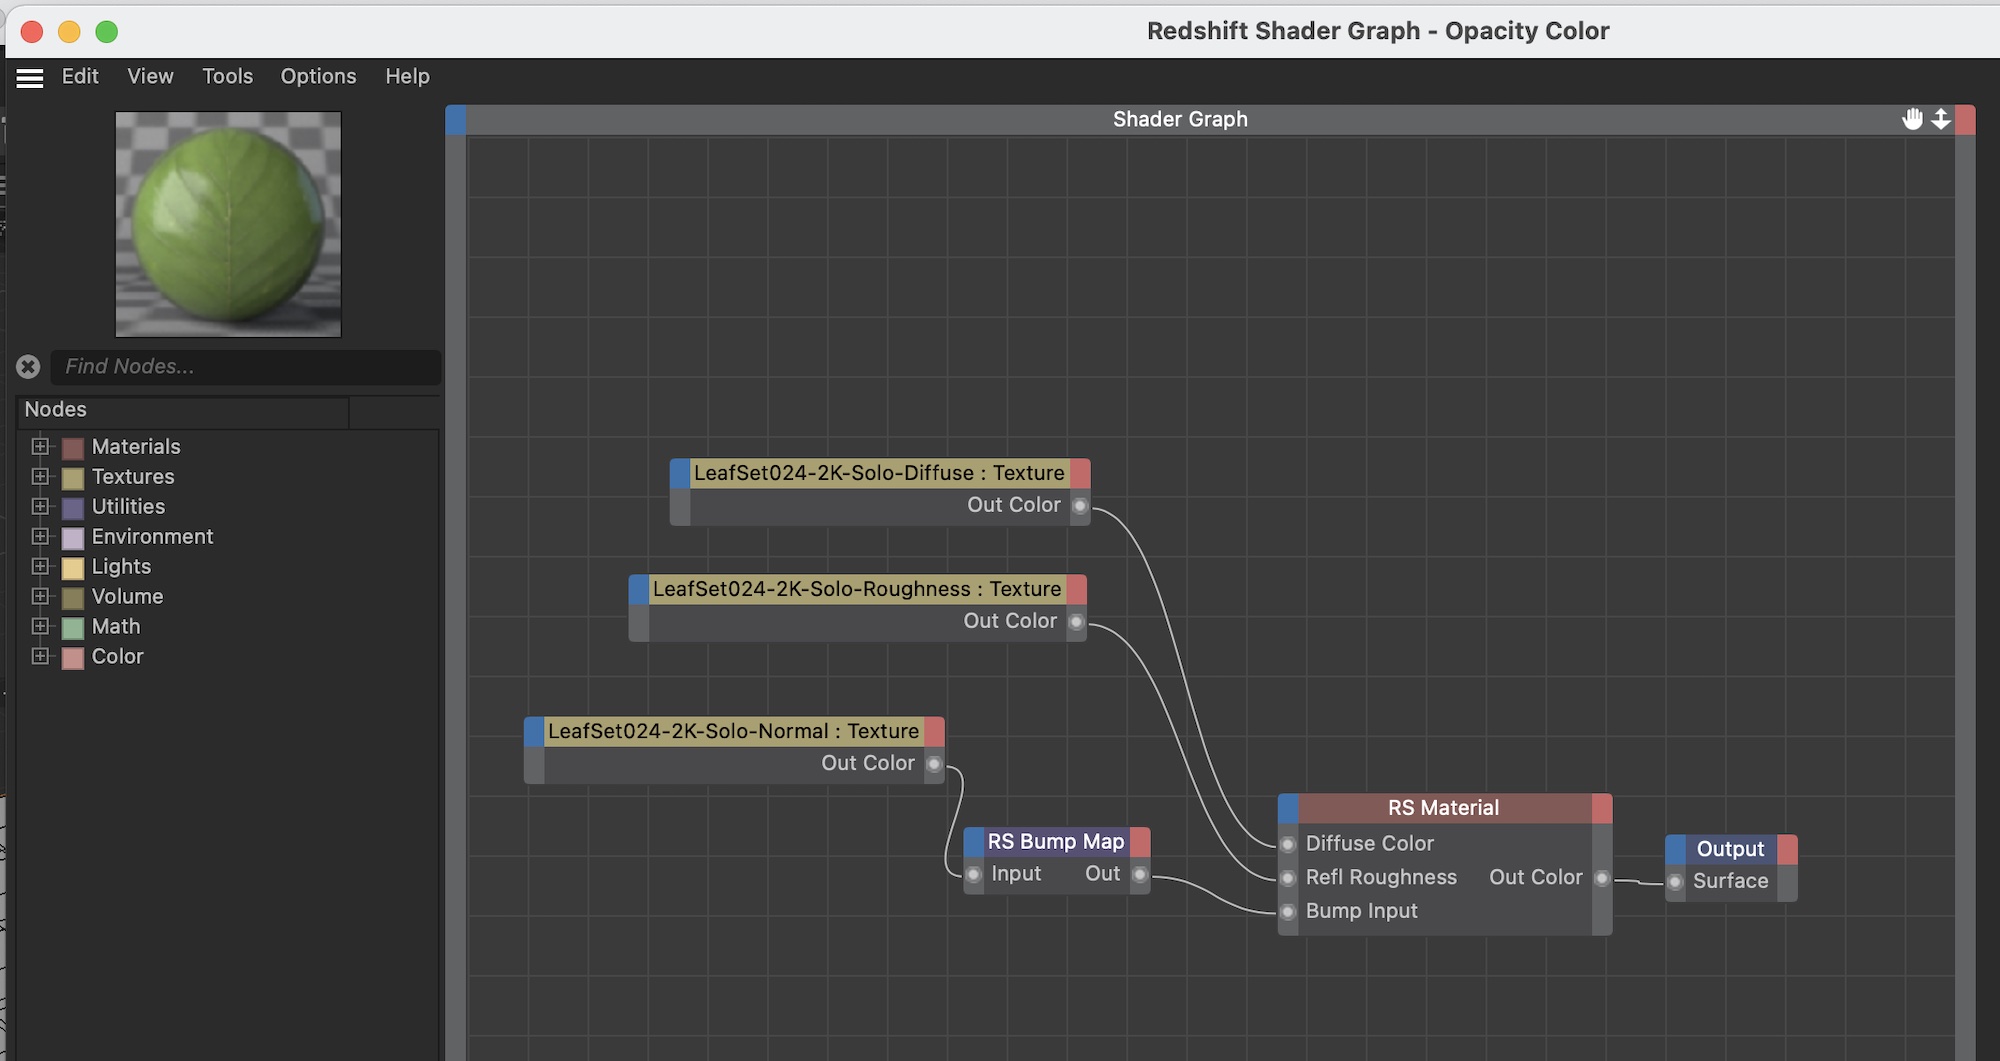Toggle red corner of RS Material node
The width and height of the screenshot is (2000, 1061).
coord(1602,808)
